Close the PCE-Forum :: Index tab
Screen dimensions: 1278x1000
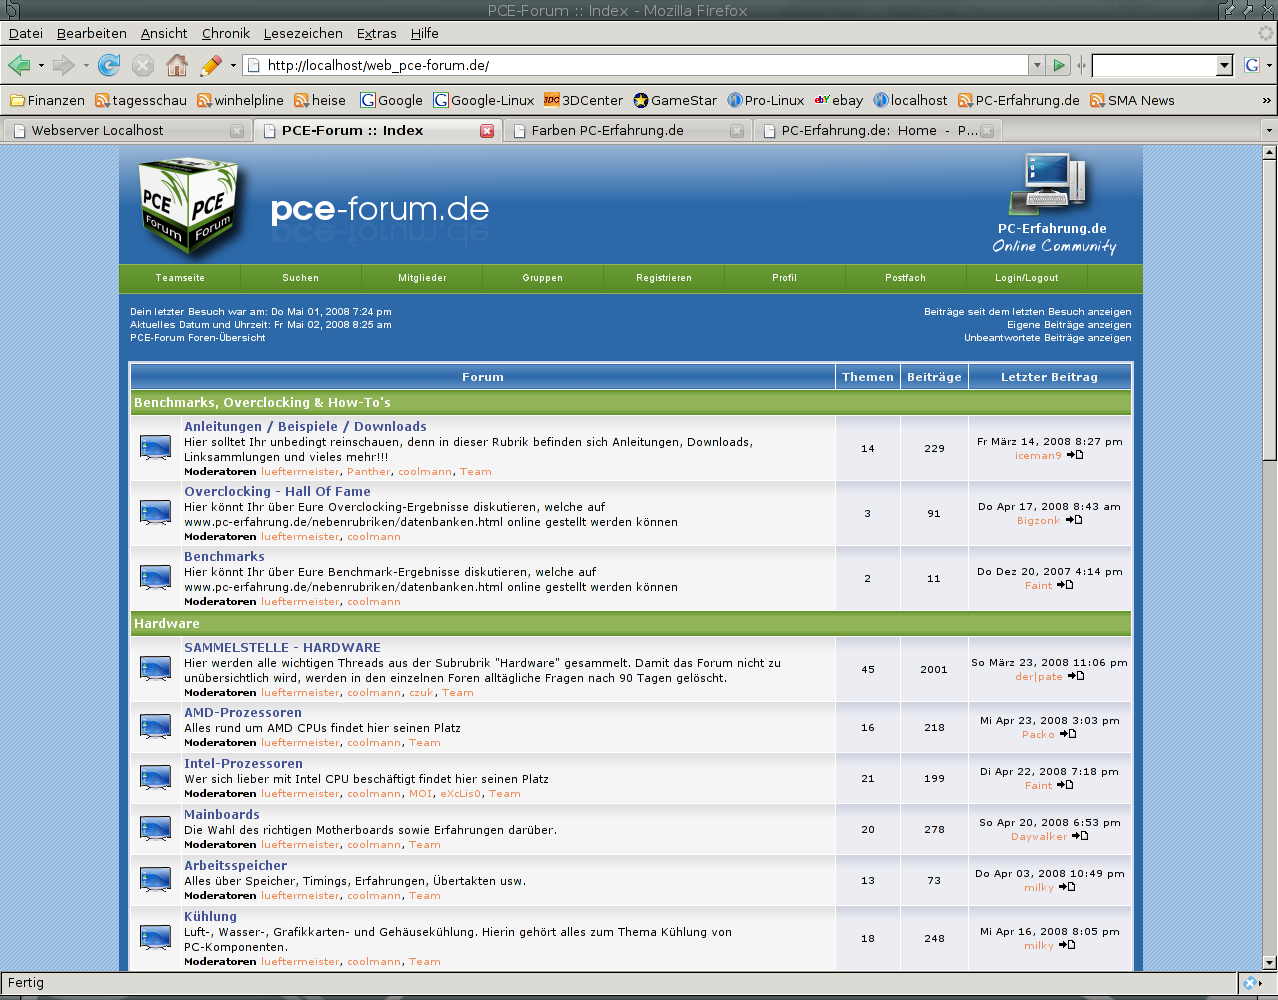pyautogui.click(x=487, y=131)
